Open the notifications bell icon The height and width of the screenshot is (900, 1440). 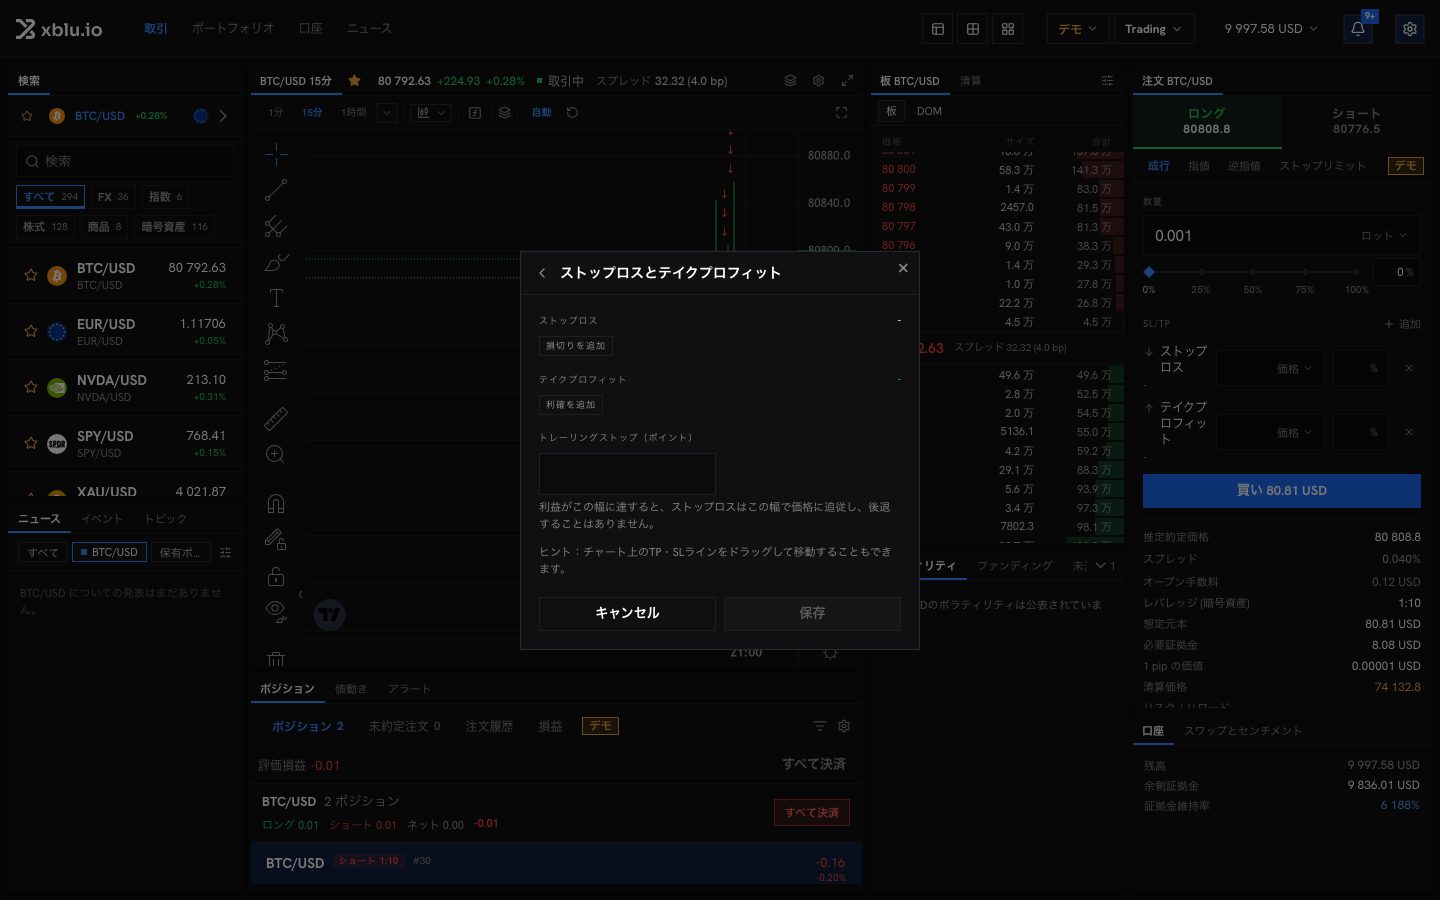(x=1358, y=29)
